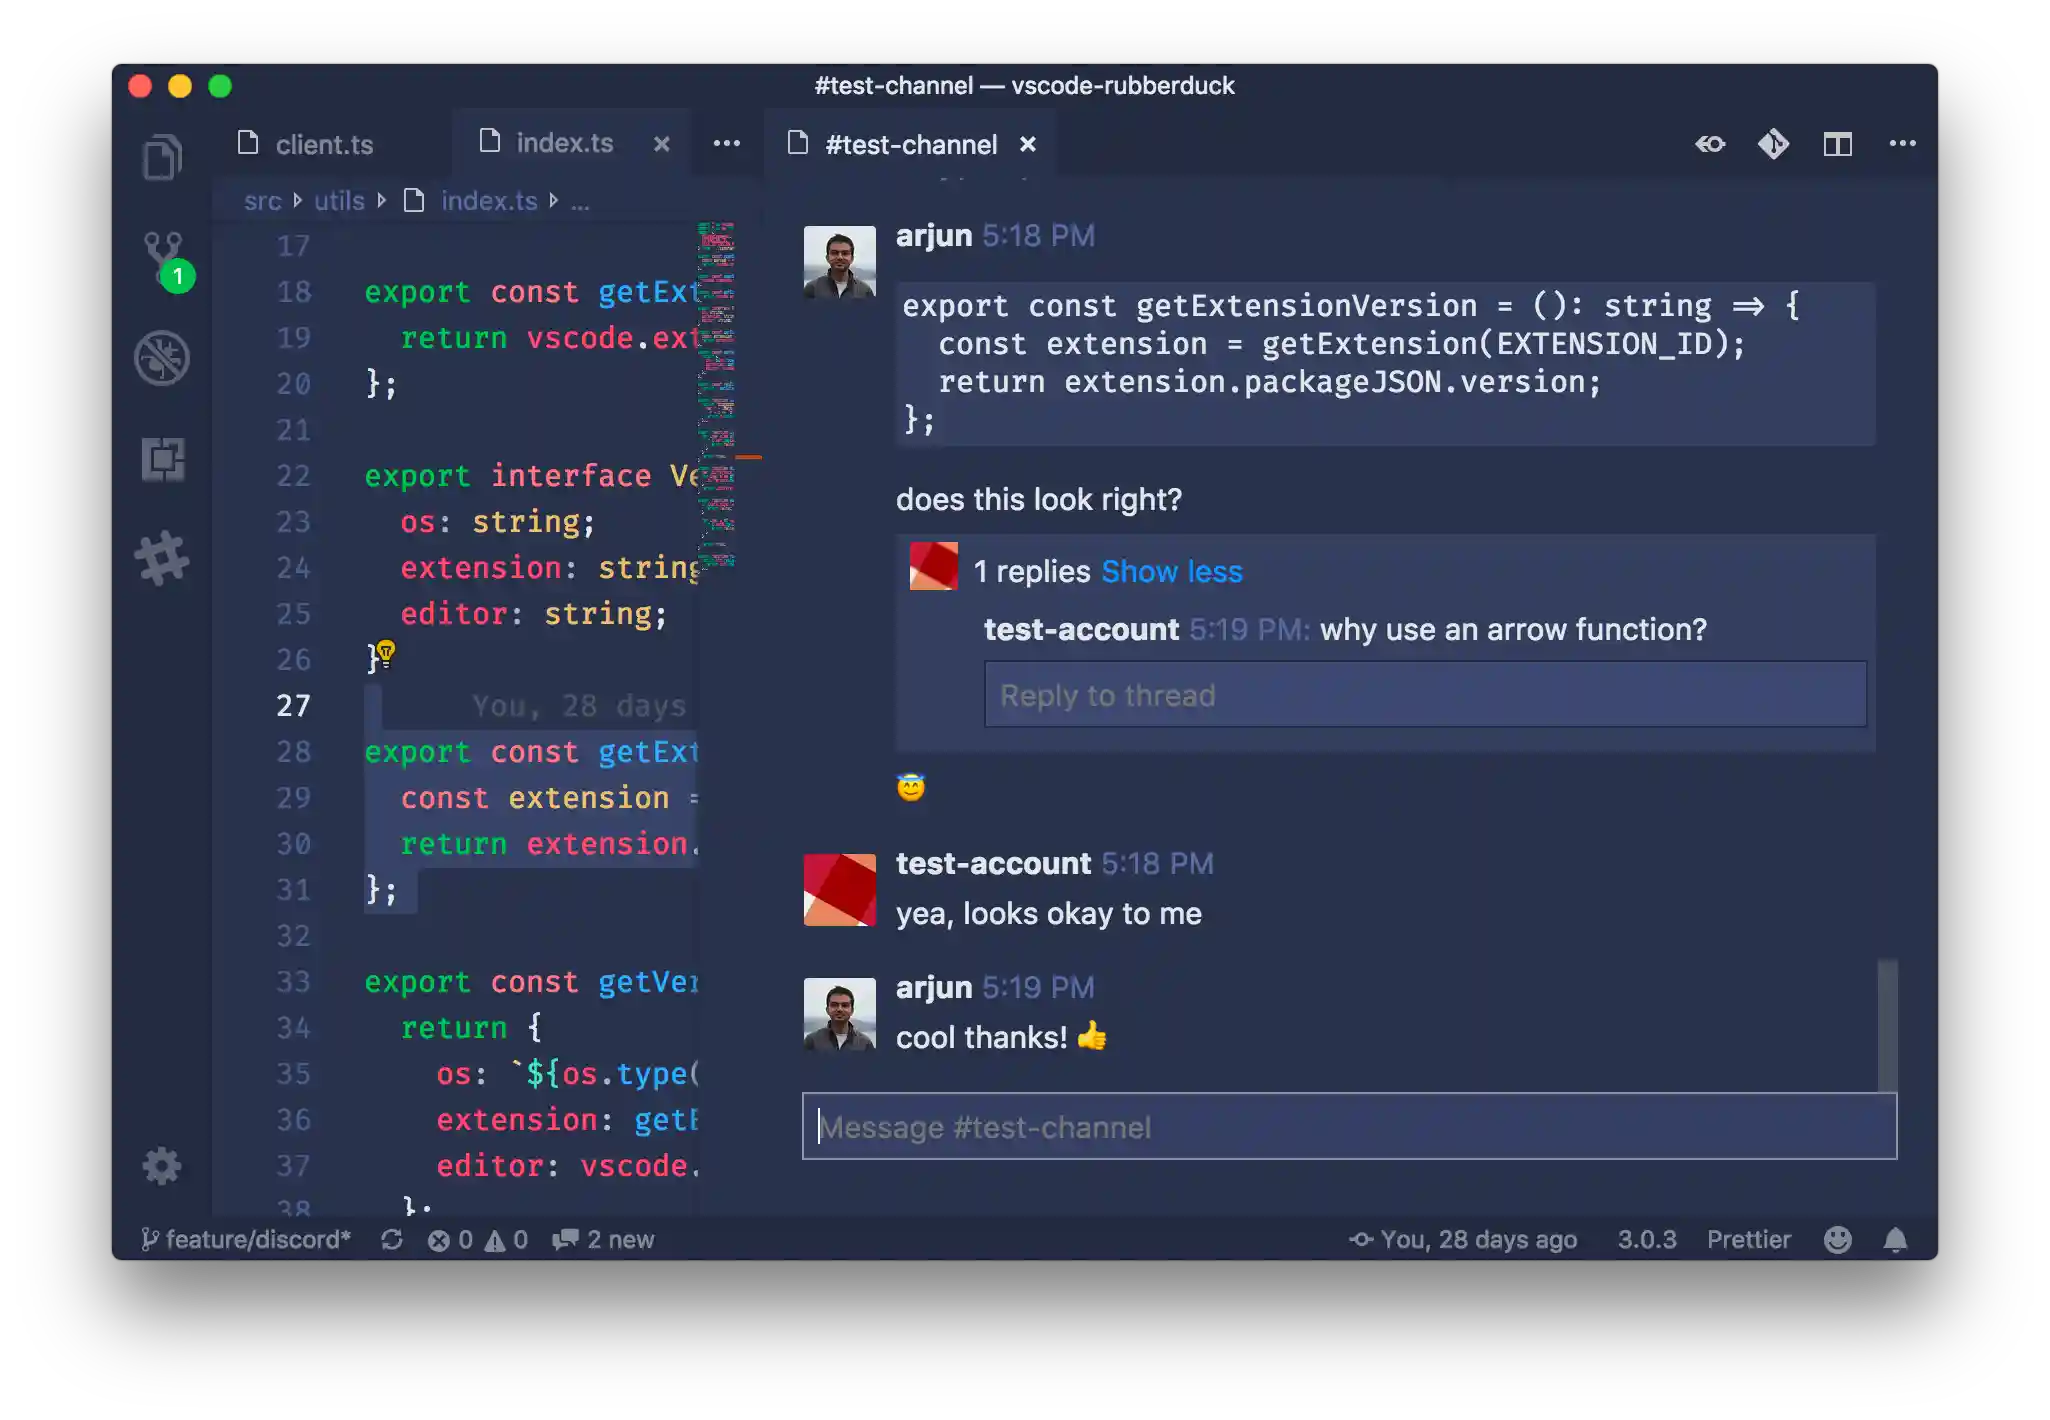Open the Open Changes icon near tab bar
The image size is (2050, 1420).
point(1710,144)
